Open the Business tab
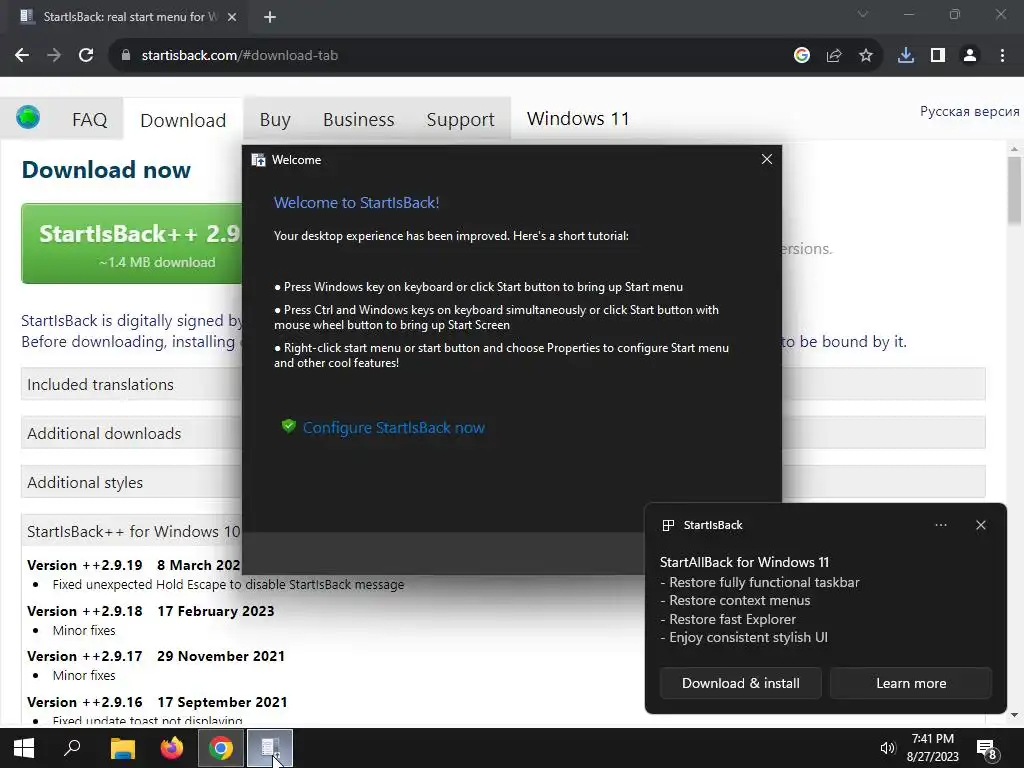The width and height of the screenshot is (1024, 768). 359,120
